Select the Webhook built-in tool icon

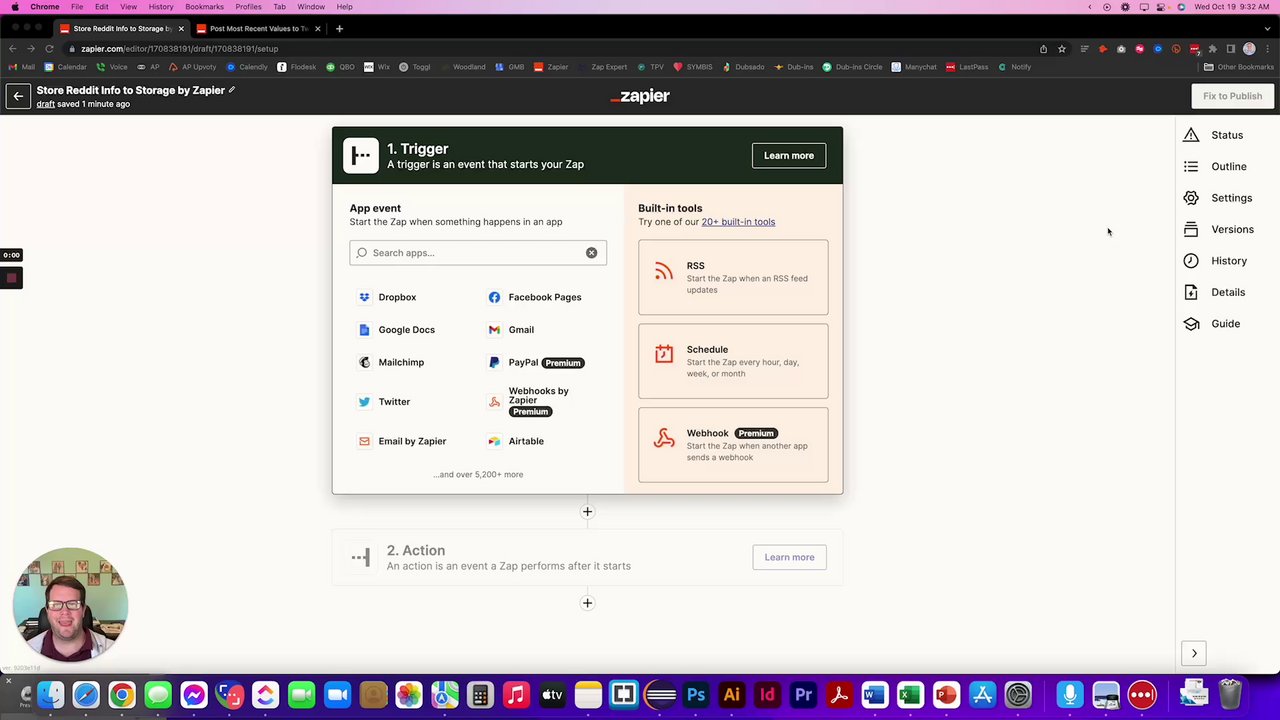coord(664,438)
